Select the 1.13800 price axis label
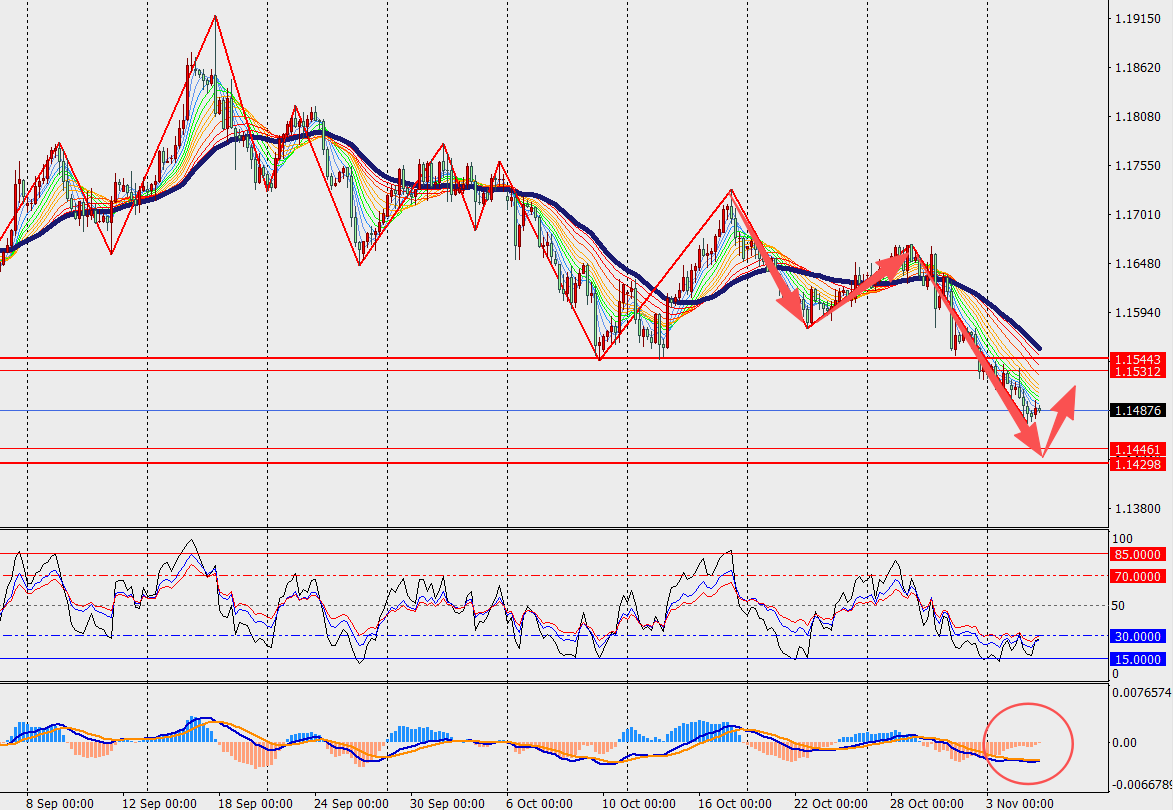This screenshot has width=1174, height=810. [x=1138, y=508]
